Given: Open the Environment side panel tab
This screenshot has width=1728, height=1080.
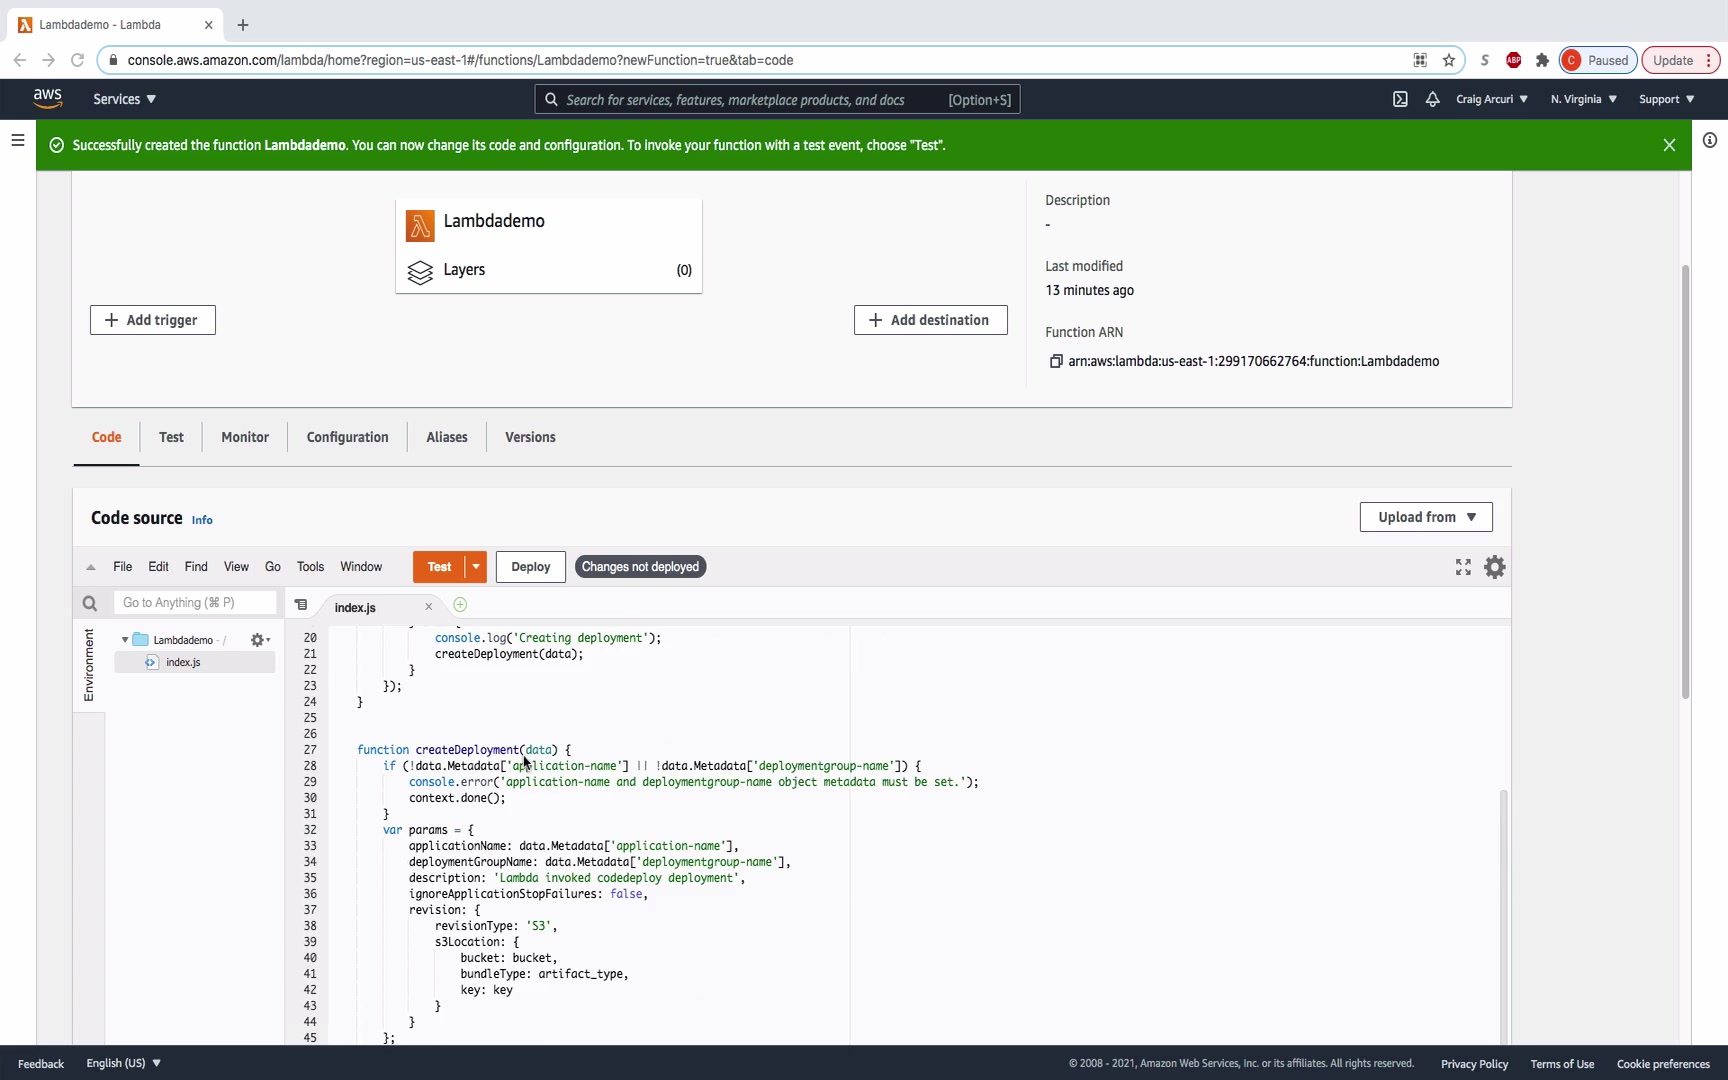Looking at the screenshot, I should [89, 664].
